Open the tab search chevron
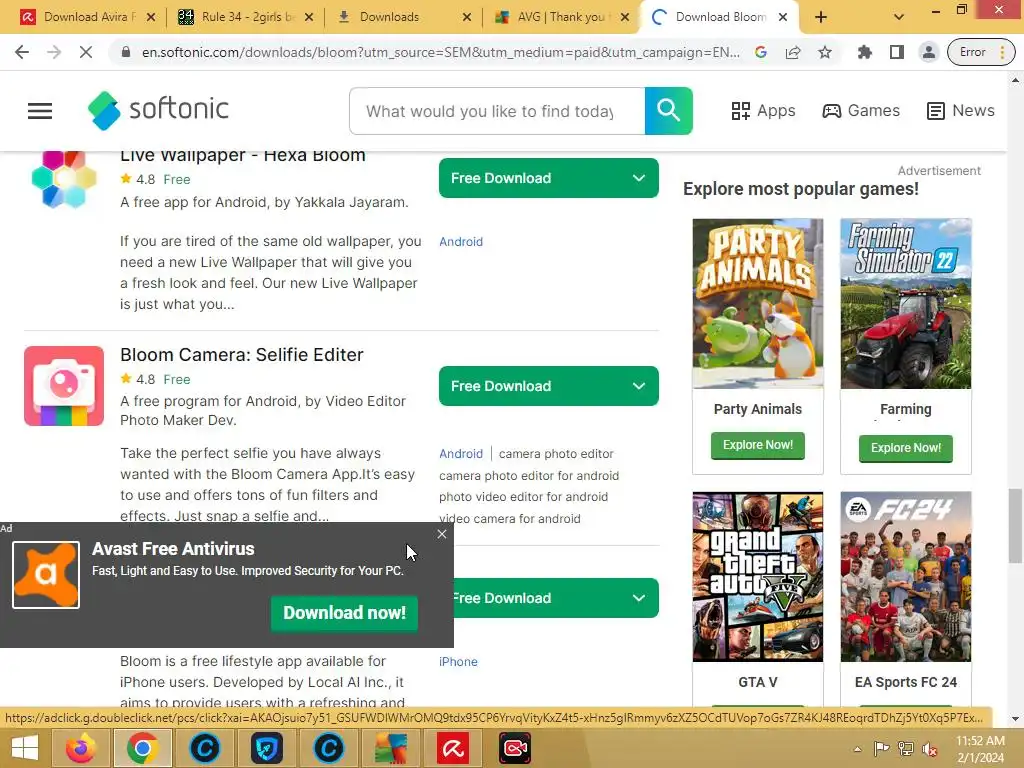1024x768 pixels. (899, 17)
